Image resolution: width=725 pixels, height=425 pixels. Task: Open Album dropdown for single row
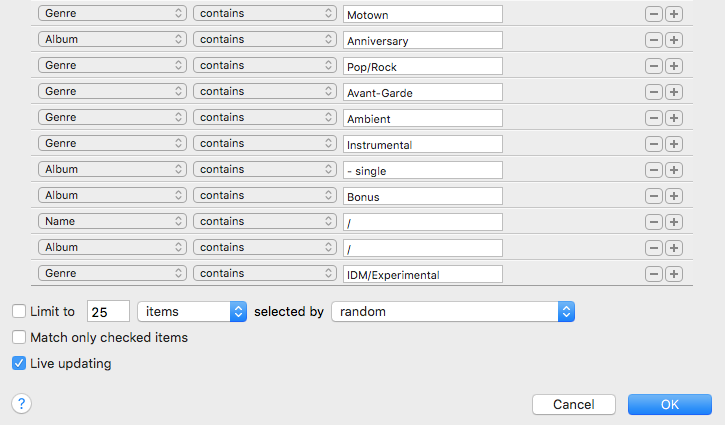click(112, 169)
